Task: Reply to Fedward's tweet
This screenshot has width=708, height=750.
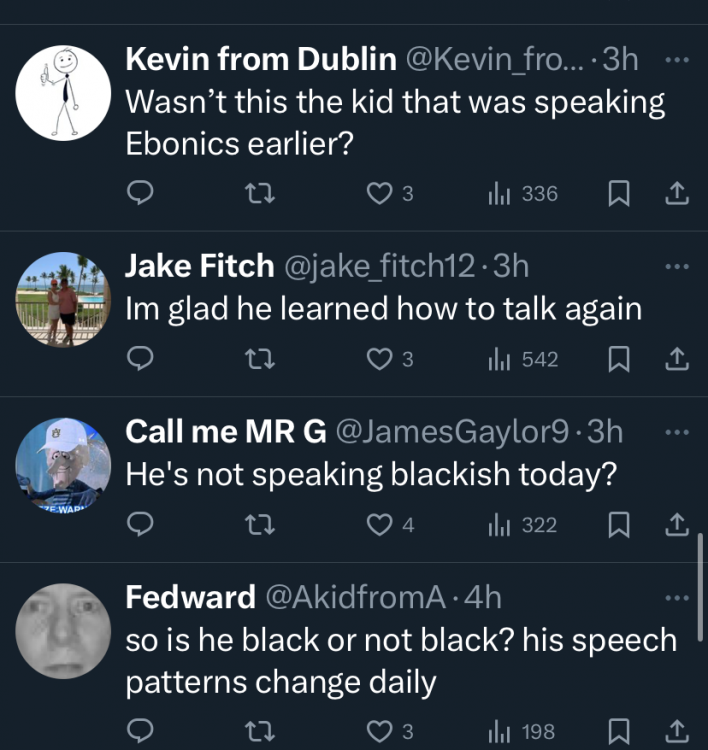Action: (x=141, y=733)
